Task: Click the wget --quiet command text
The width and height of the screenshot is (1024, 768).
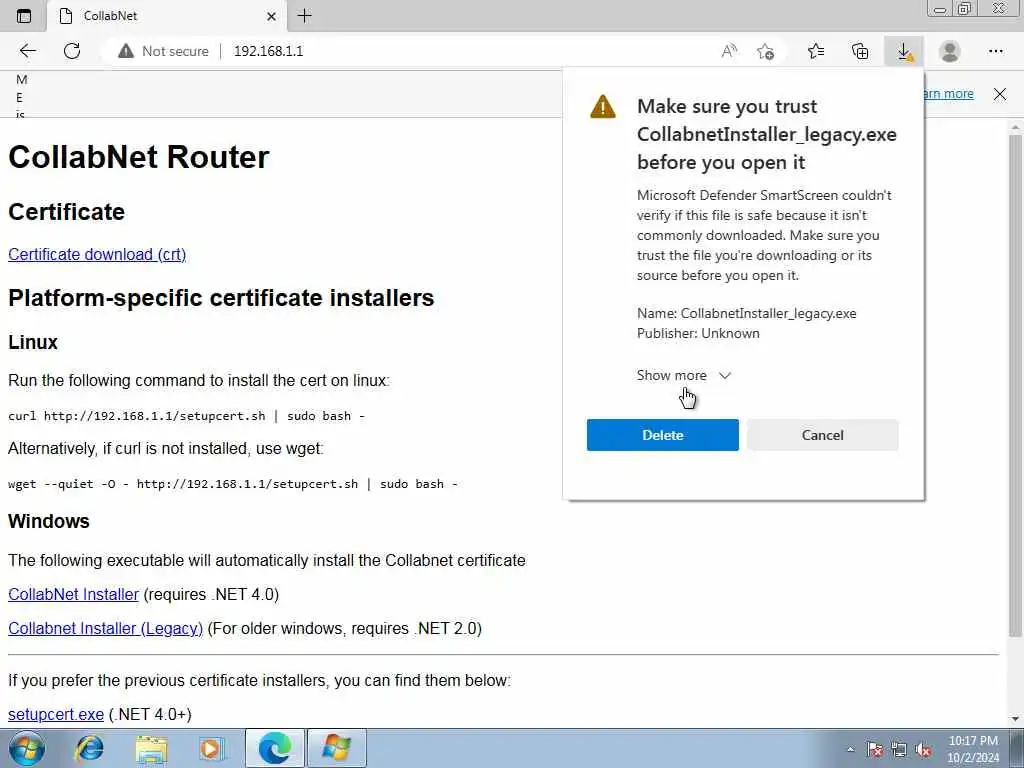Action: (x=232, y=484)
